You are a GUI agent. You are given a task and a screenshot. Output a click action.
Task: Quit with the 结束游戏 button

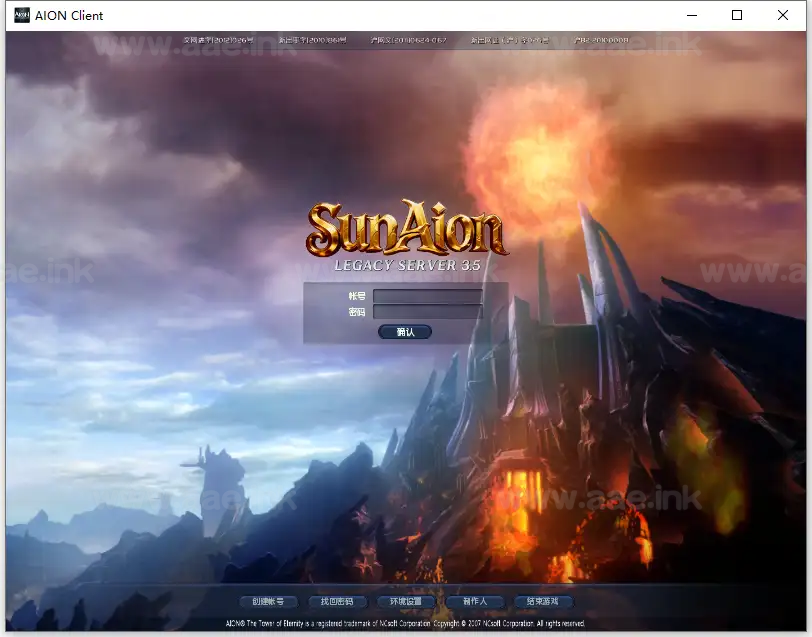point(543,602)
